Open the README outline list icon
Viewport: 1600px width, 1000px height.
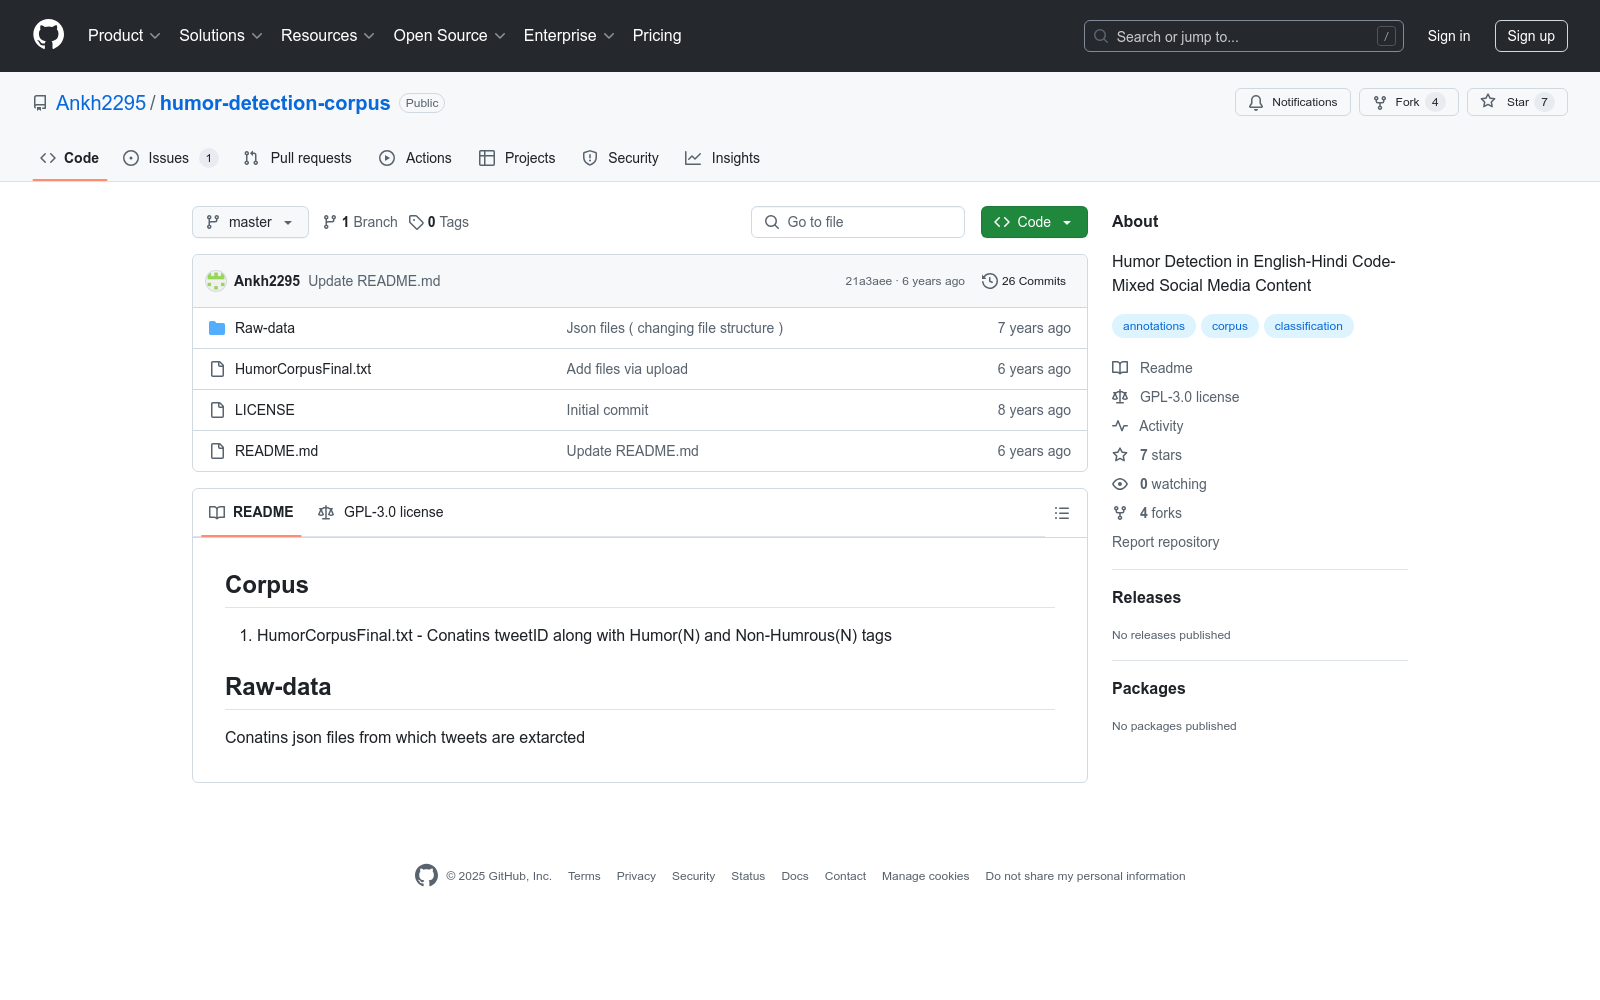pos(1062,513)
